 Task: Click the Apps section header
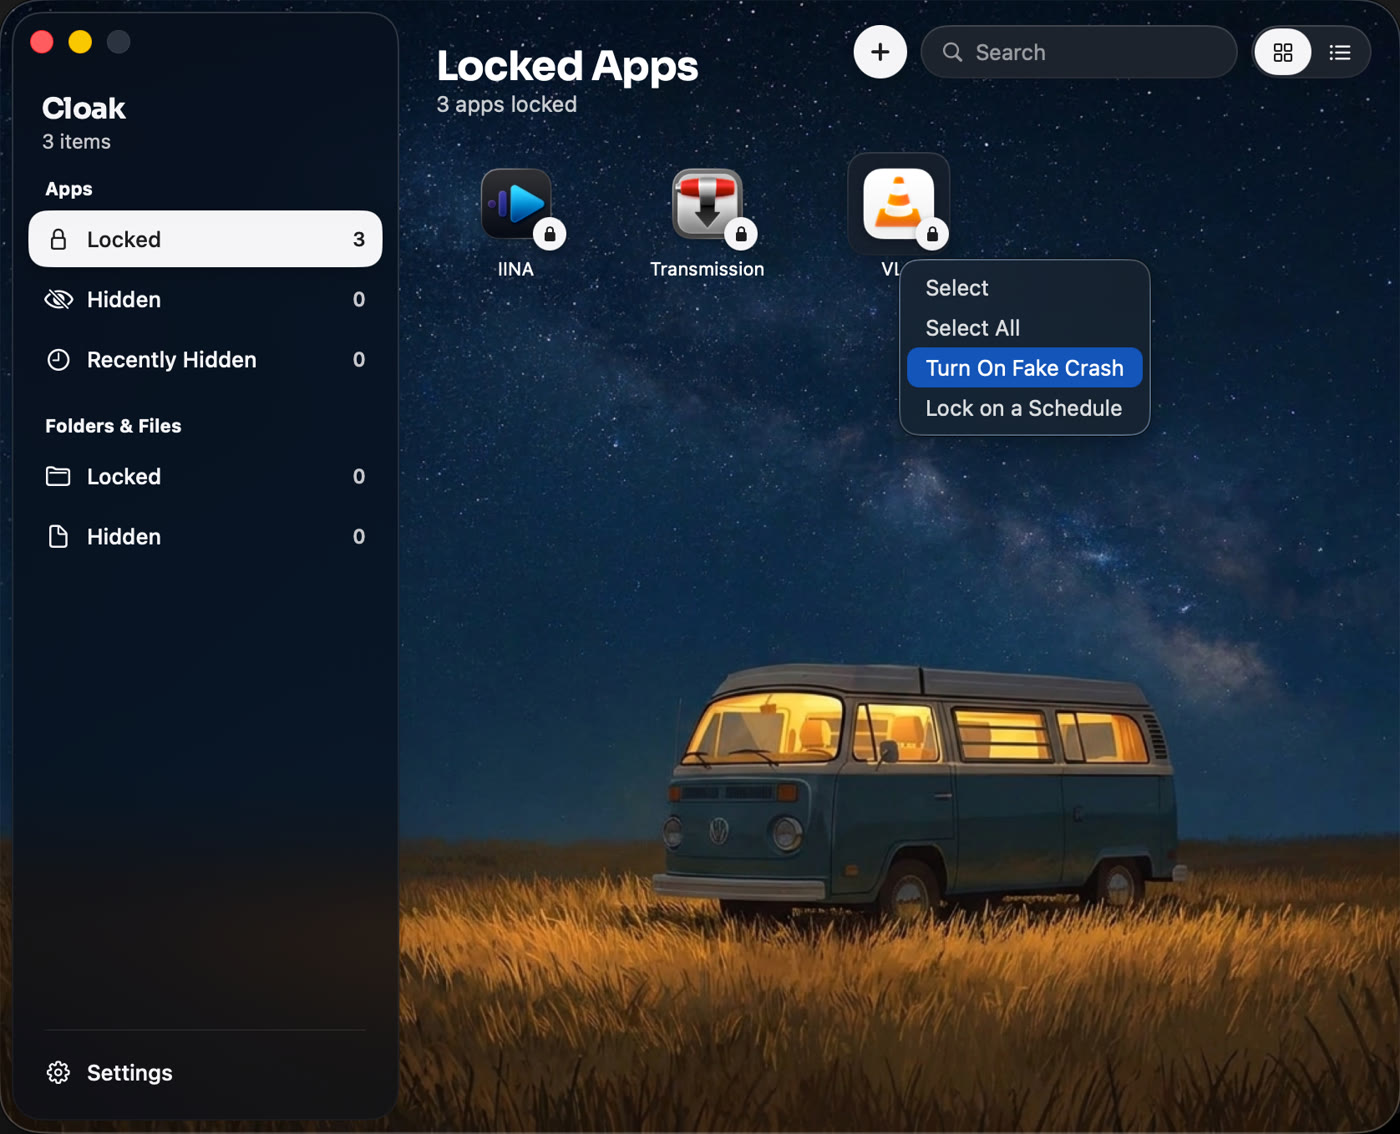point(69,189)
